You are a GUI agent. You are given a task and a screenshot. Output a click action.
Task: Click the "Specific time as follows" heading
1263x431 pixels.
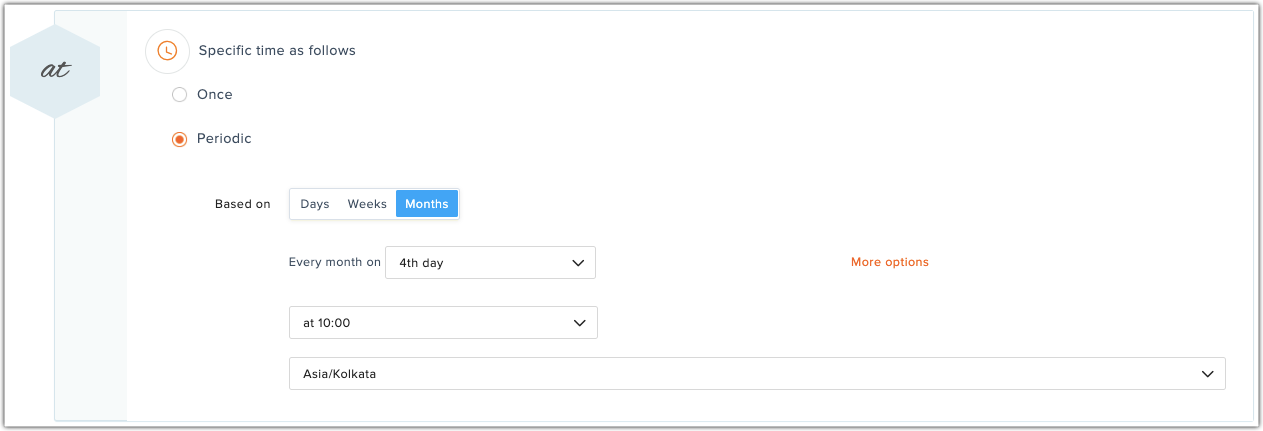point(277,50)
